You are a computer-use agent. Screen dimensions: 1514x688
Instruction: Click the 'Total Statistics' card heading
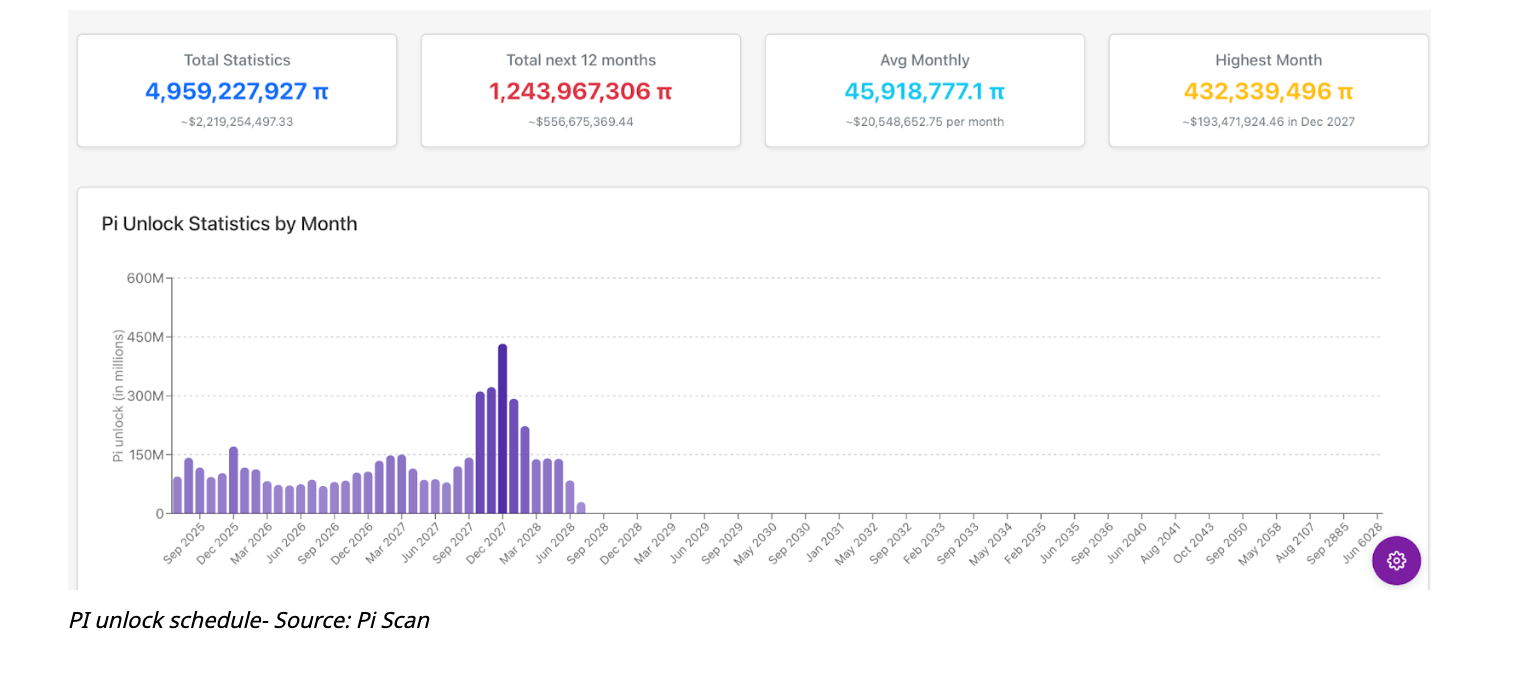(236, 60)
